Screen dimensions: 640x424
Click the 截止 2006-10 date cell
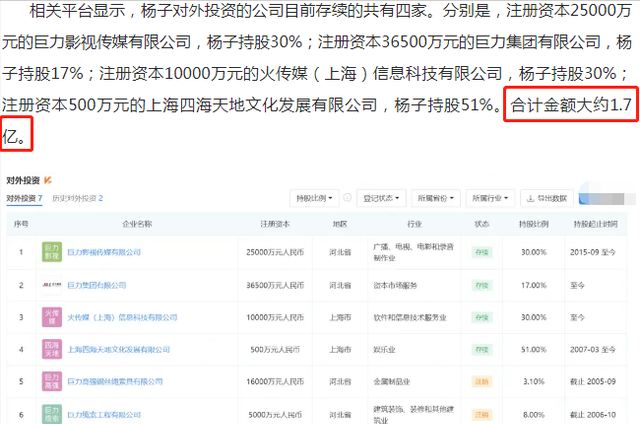(x=593, y=415)
